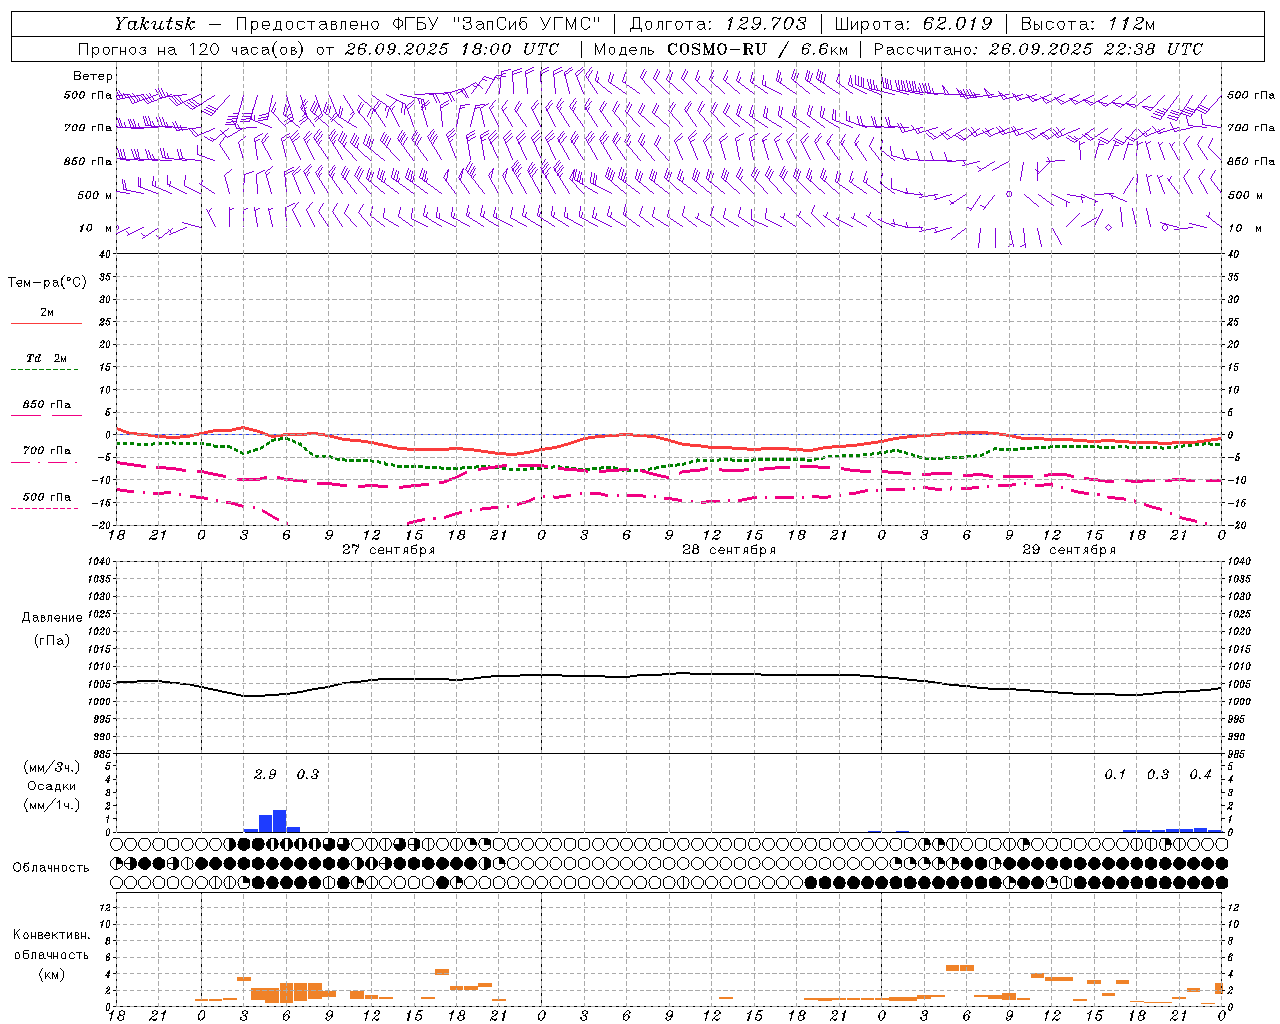Click the '(км)' convective height unit label
The height and width of the screenshot is (1024, 1280).
pyautogui.click(x=51, y=974)
